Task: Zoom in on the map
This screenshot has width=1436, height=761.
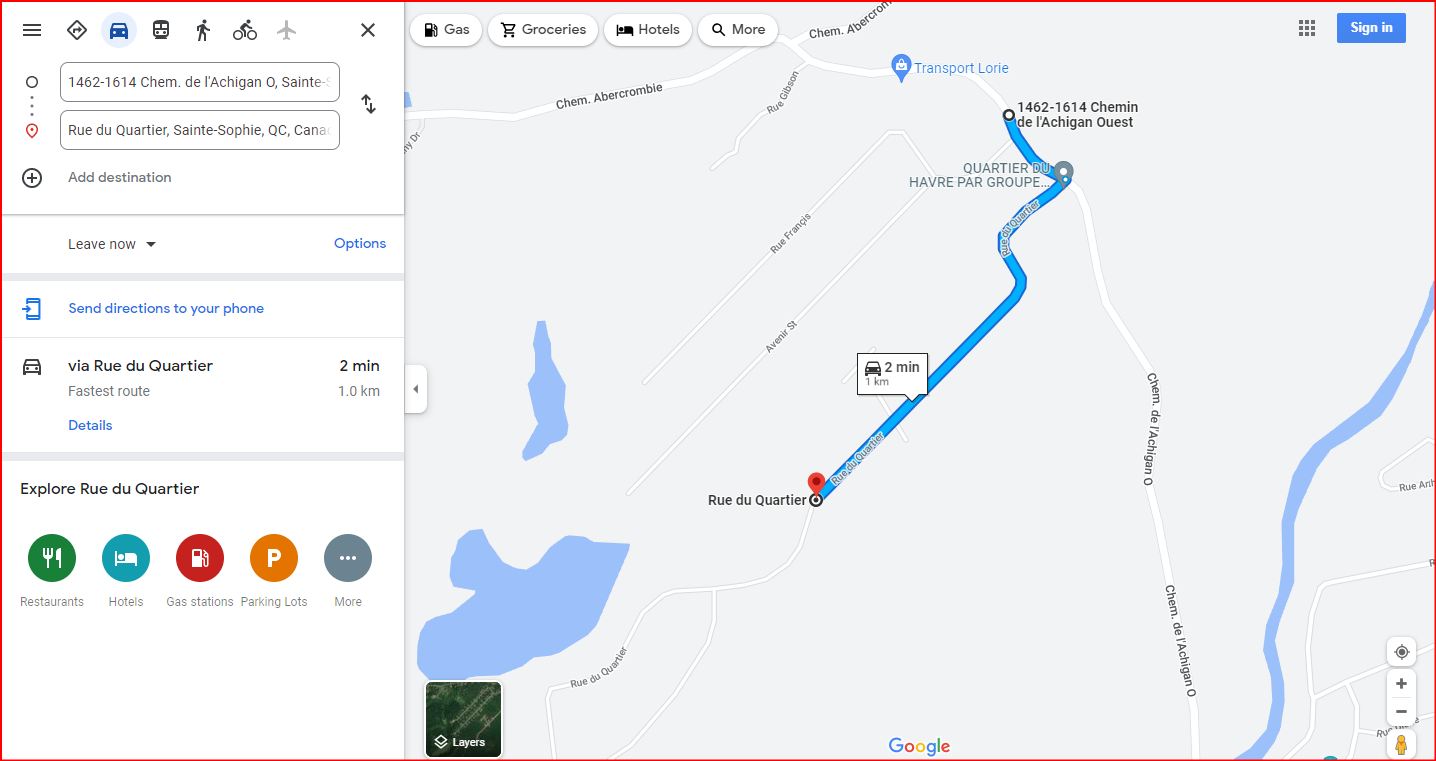Action: (1401, 684)
